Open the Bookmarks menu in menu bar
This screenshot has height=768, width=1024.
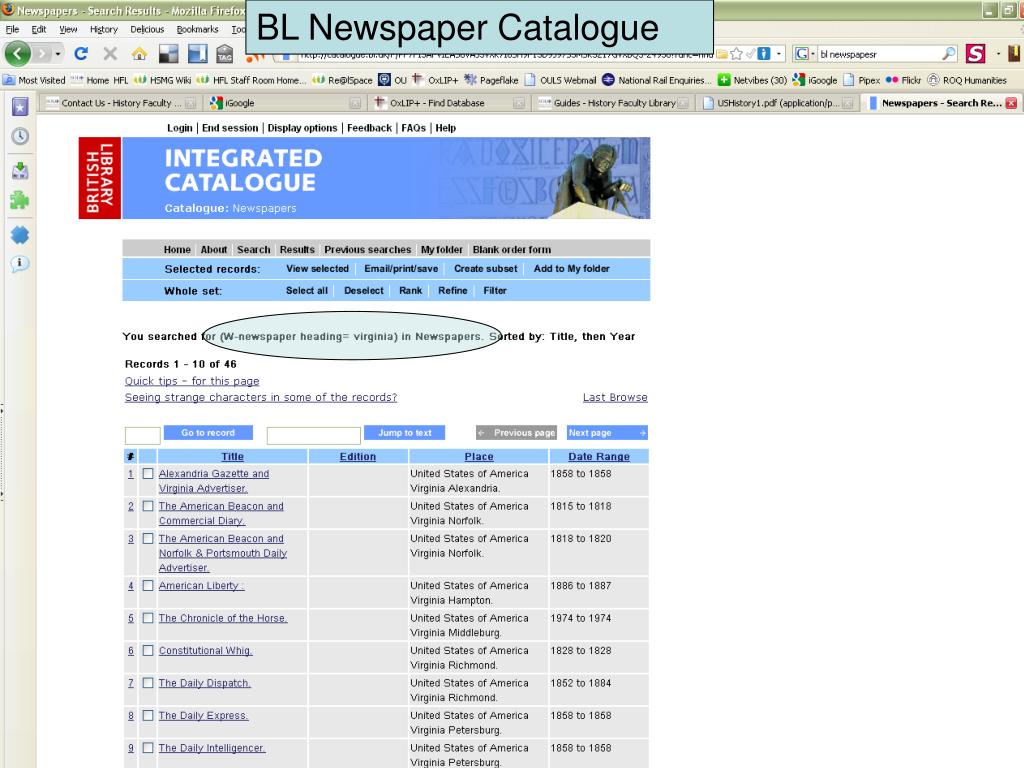tap(197, 29)
